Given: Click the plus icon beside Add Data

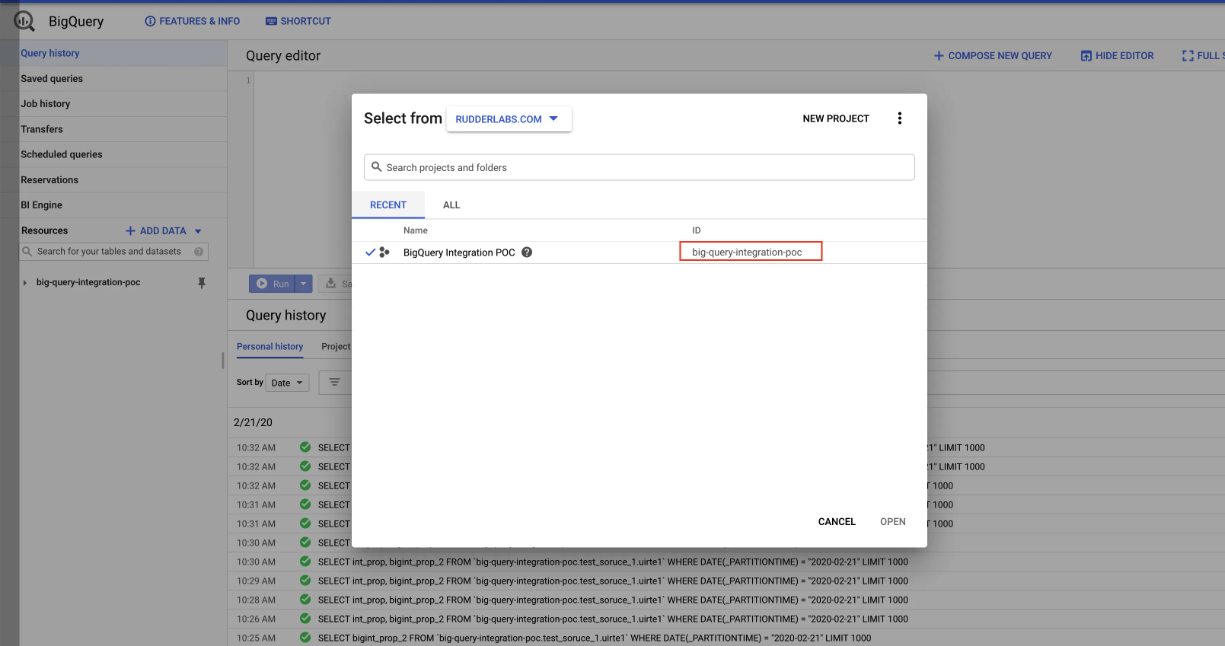Looking at the screenshot, I should tap(130, 231).
